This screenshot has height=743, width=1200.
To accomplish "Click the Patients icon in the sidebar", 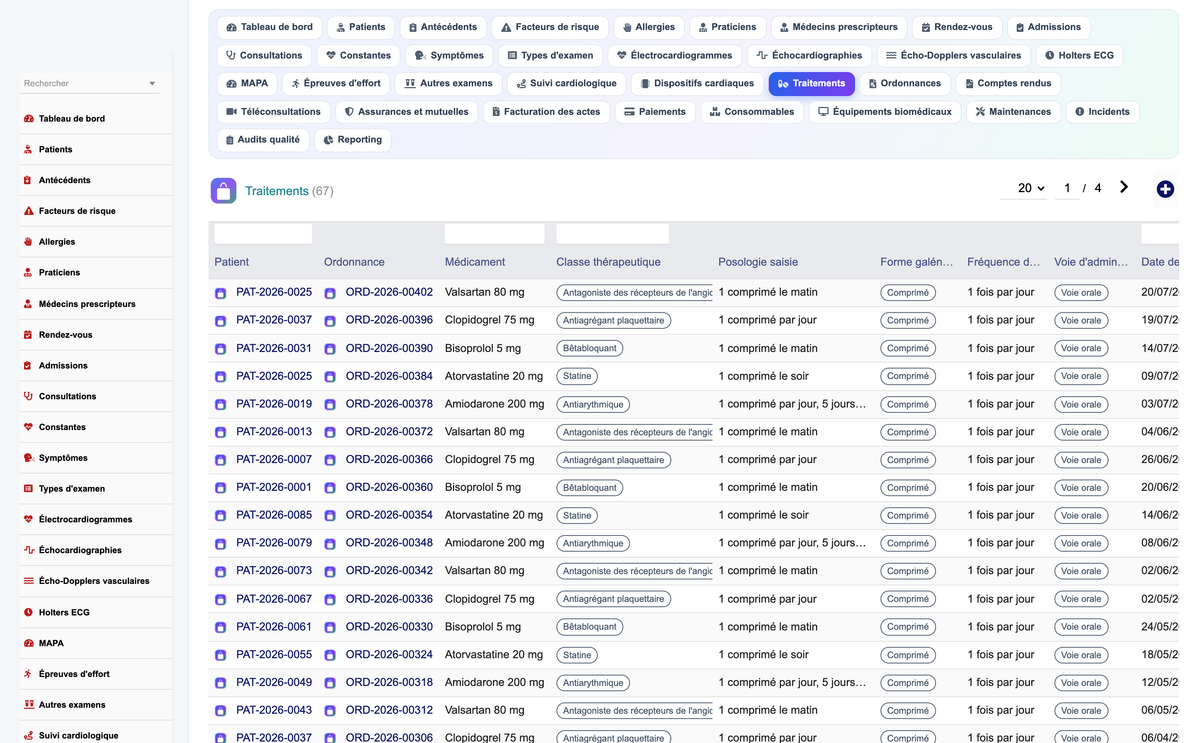I will point(28,150).
